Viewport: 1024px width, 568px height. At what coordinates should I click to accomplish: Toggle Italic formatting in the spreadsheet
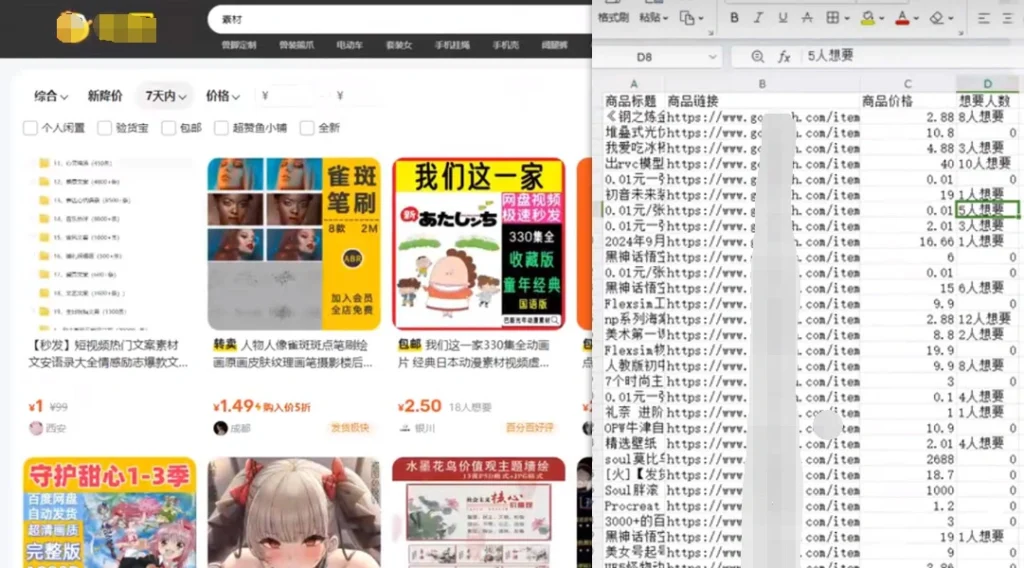pyautogui.click(x=758, y=18)
